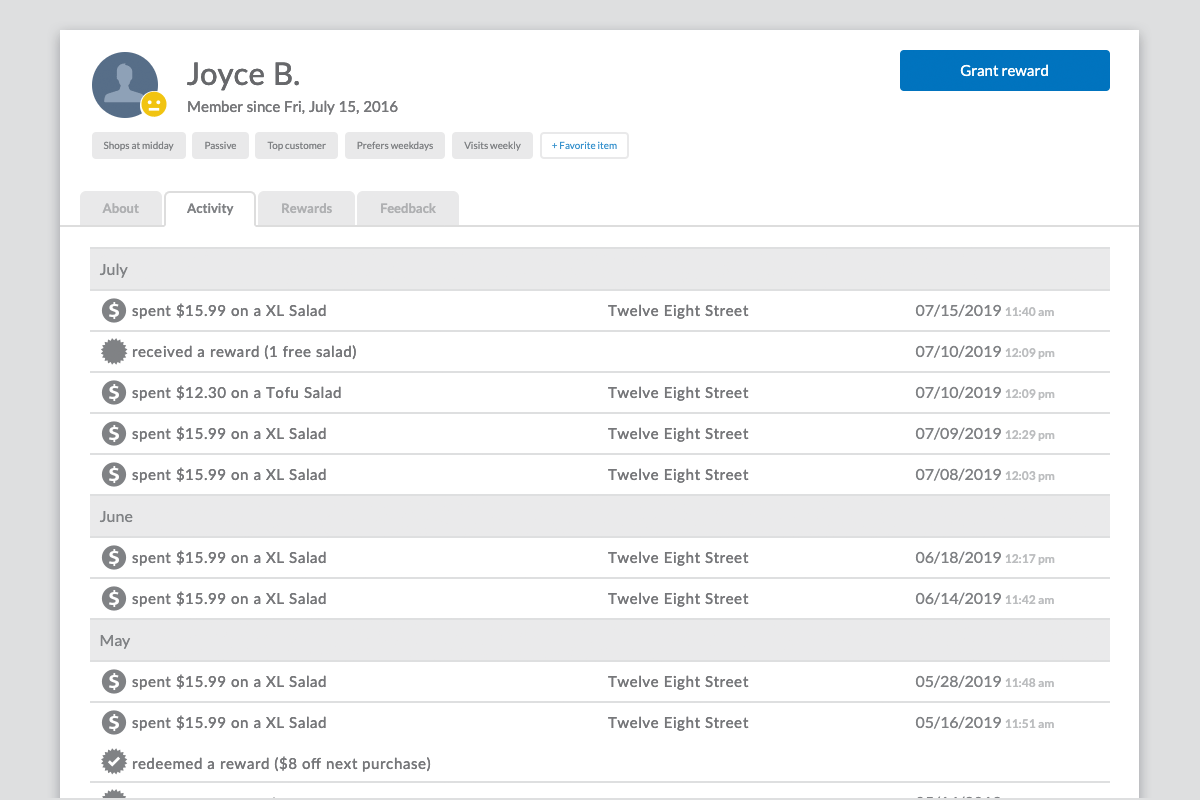Open the Feedback tab
The width and height of the screenshot is (1200, 800).
point(408,209)
